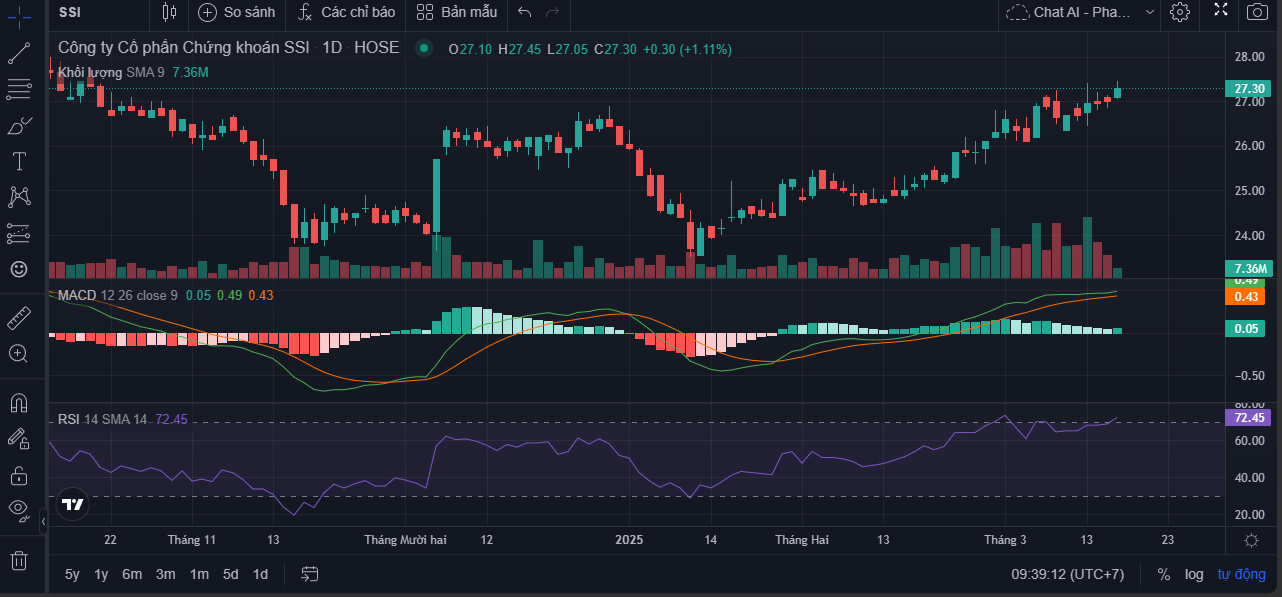Select the 5d time range
Viewport: 1282px width, 597px height.
tap(231, 574)
